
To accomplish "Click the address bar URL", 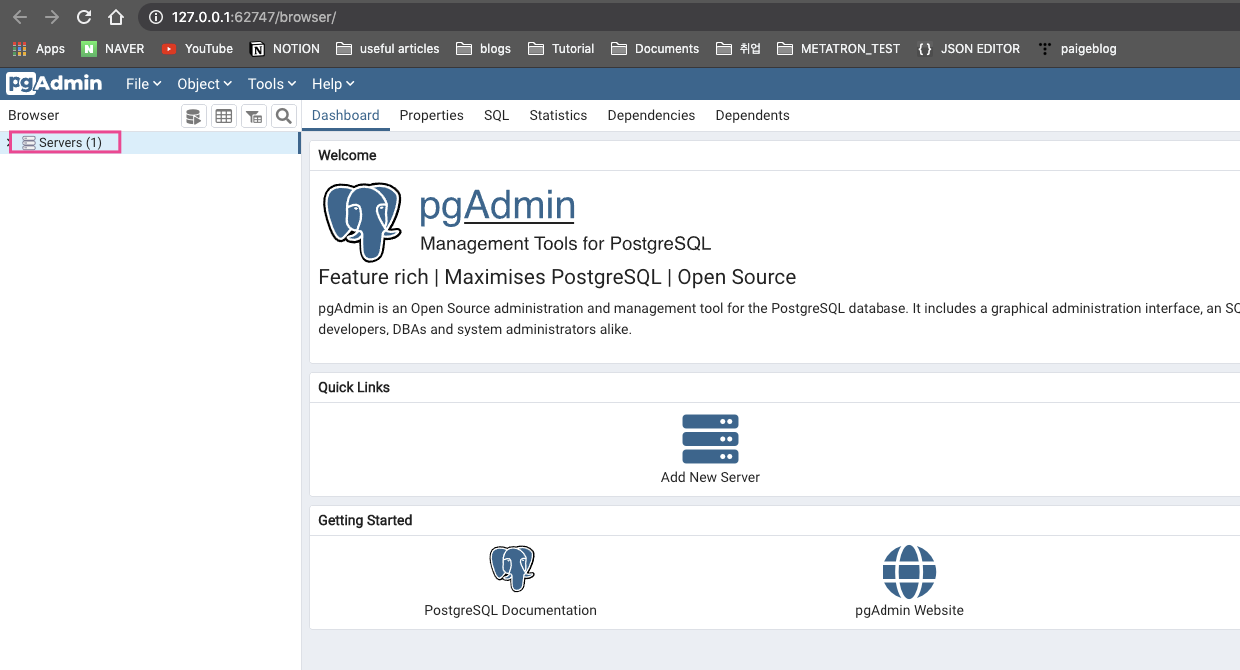I will (254, 17).
